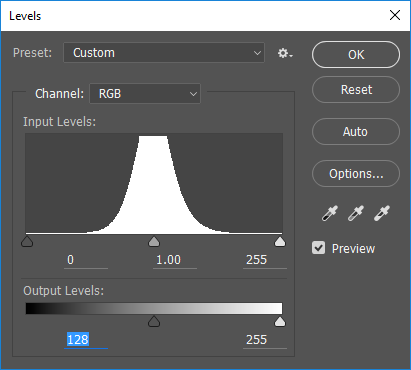Open the Options... dialog
The width and height of the screenshot is (411, 370).
pyautogui.click(x=356, y=174)
